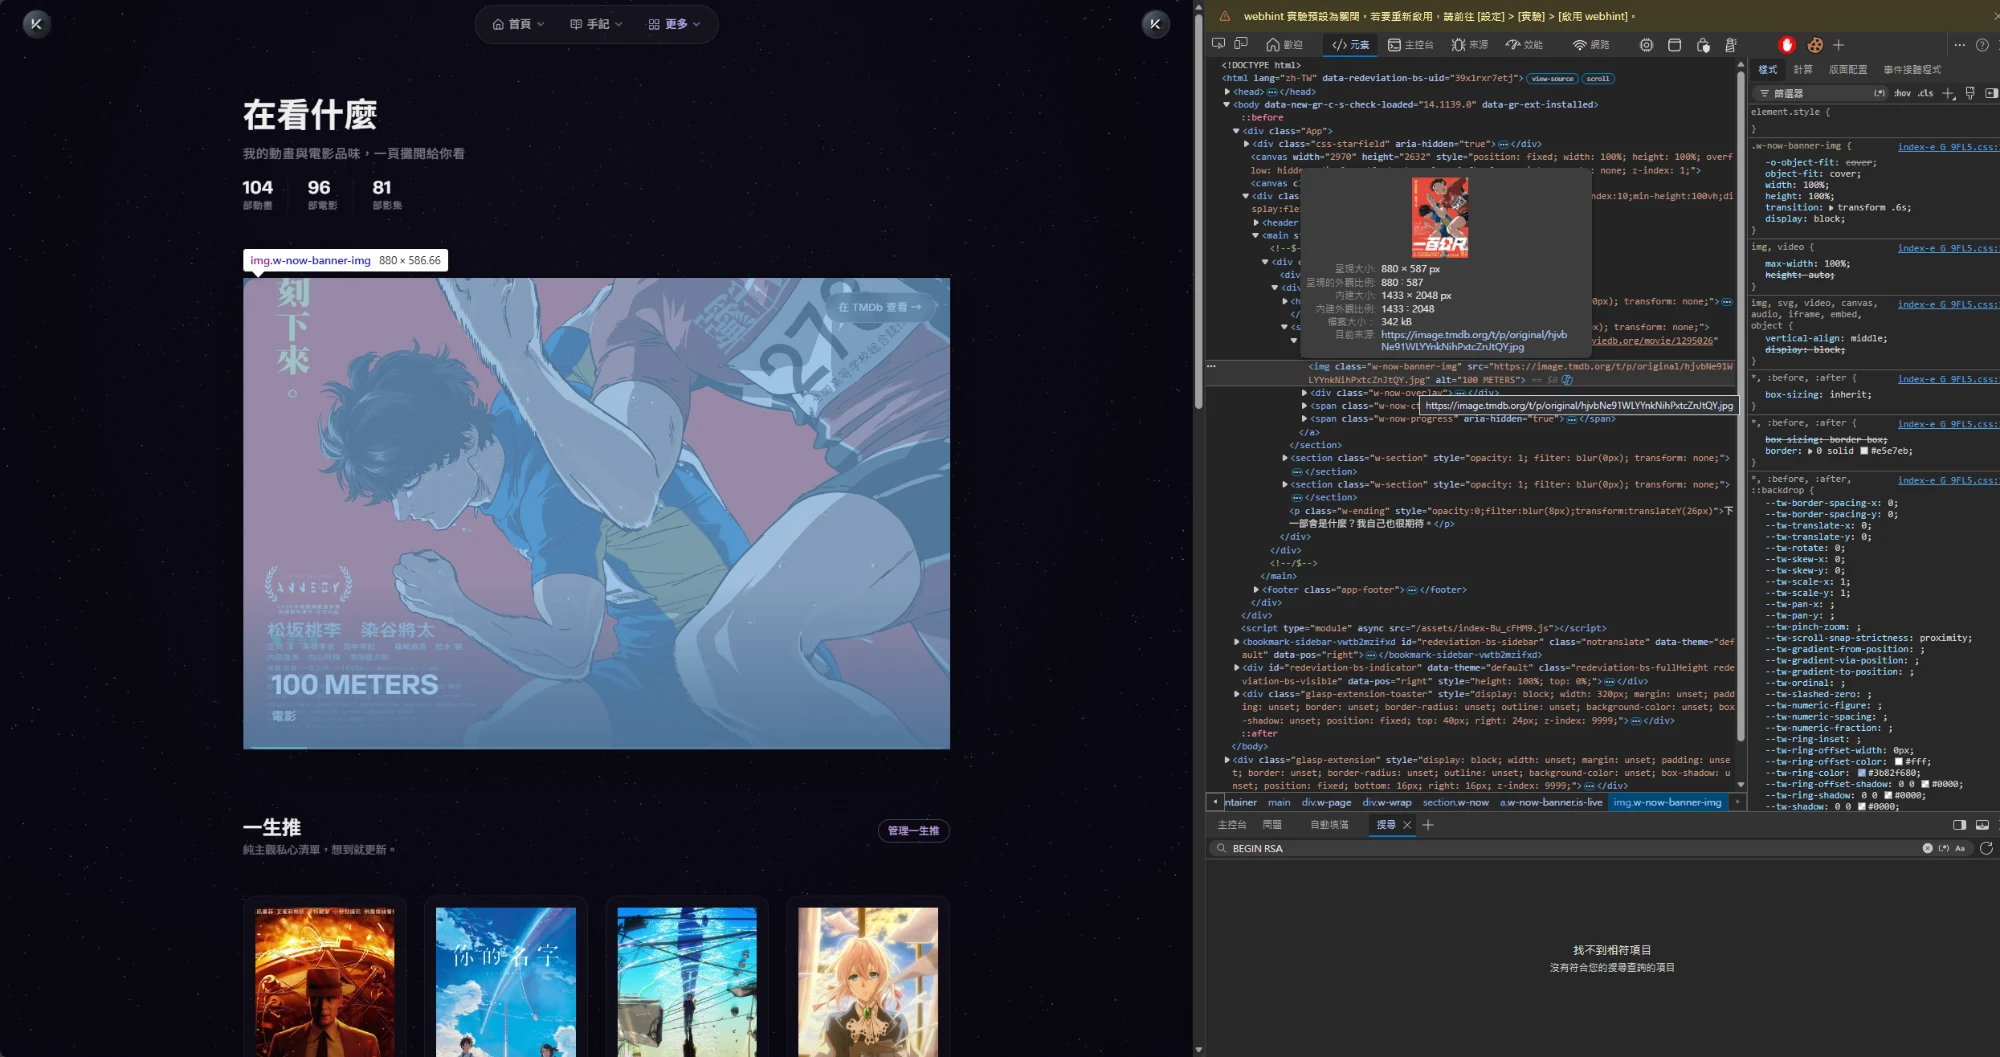
Task: Collapse the body element node
Action: (1227, 104)
